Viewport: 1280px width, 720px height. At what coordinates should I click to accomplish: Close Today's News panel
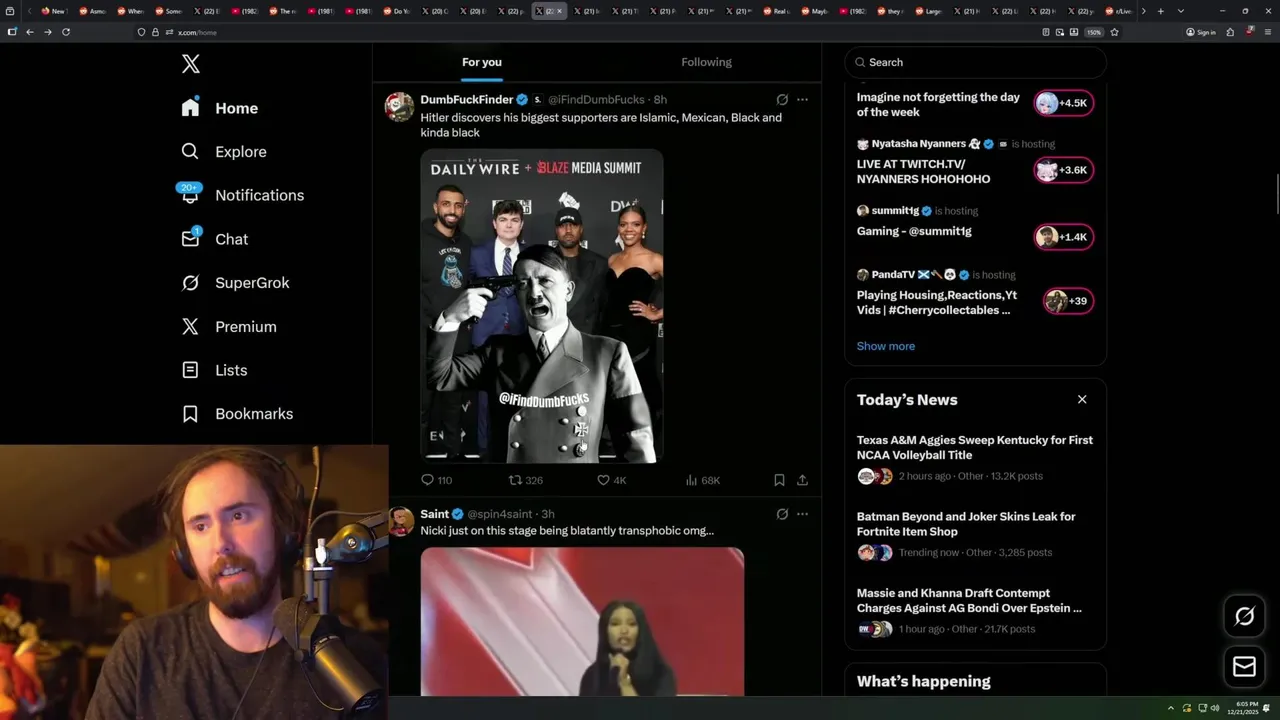pos(1082,399)
